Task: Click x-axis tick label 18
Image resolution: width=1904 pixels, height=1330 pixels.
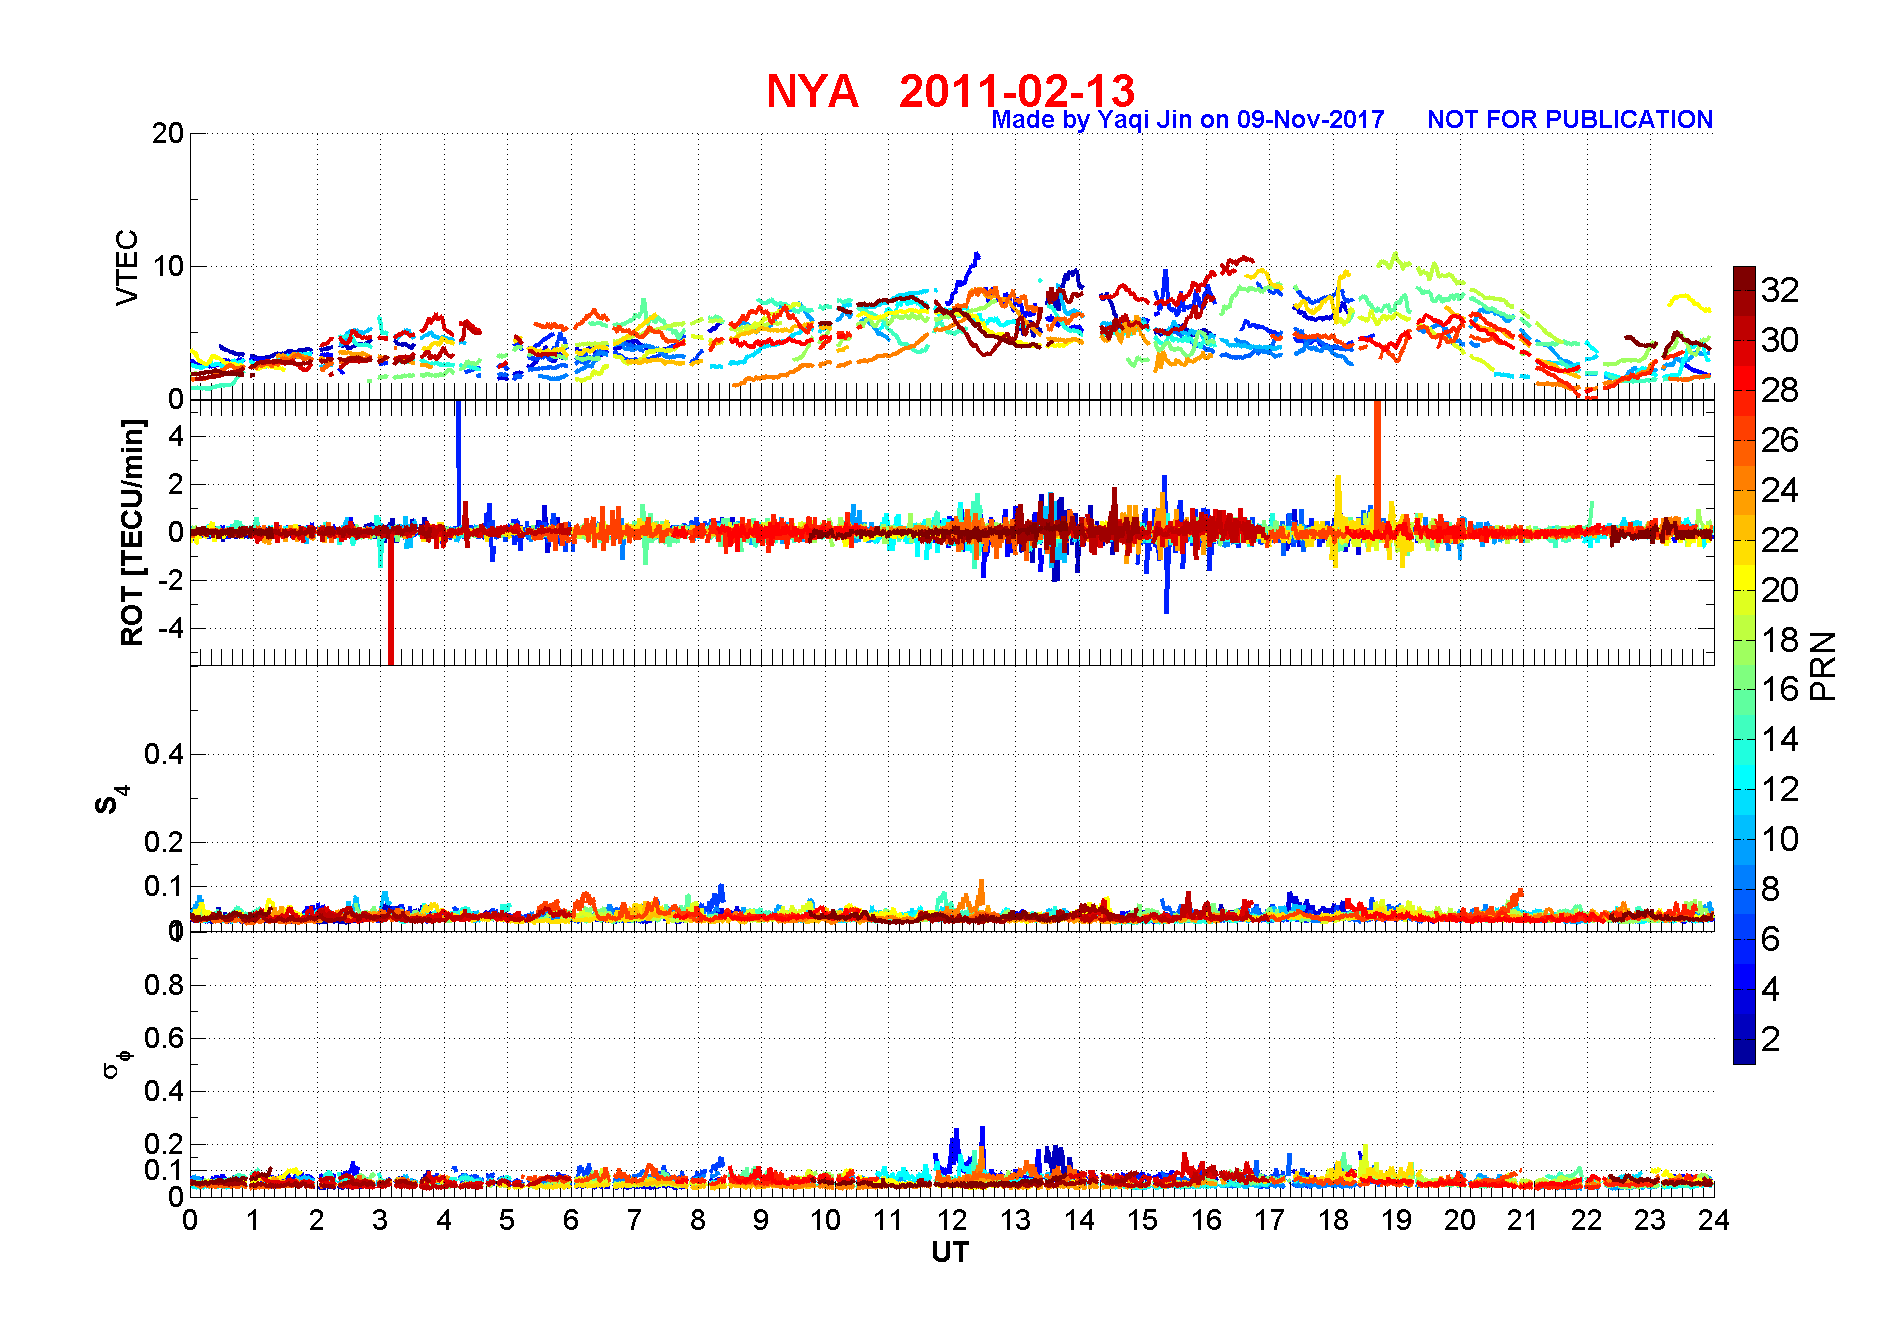Action: (x=1333, y=1221)
